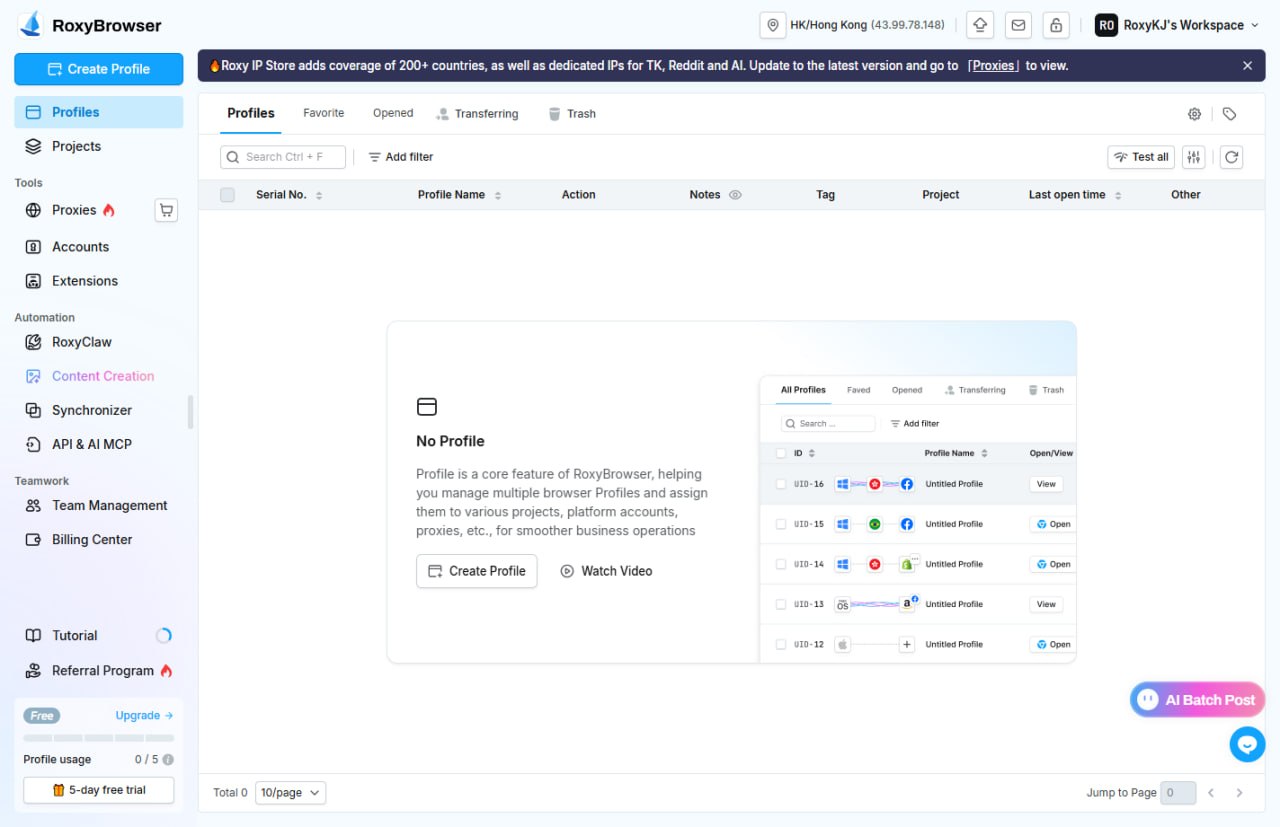The image size is (1280, 827).
Task: Switch to the Trash tab
Action: click(x=572, y=114)
